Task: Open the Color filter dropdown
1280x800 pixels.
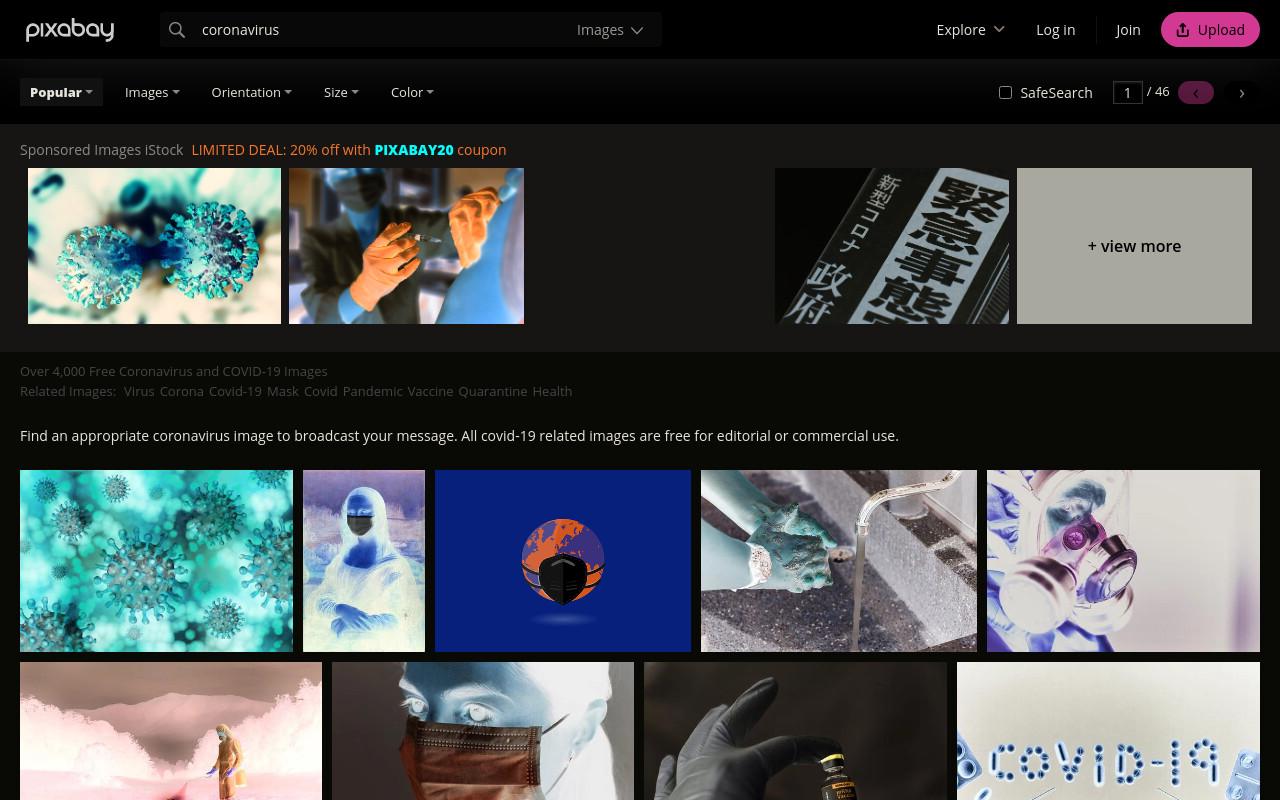Action: [412, 92]
